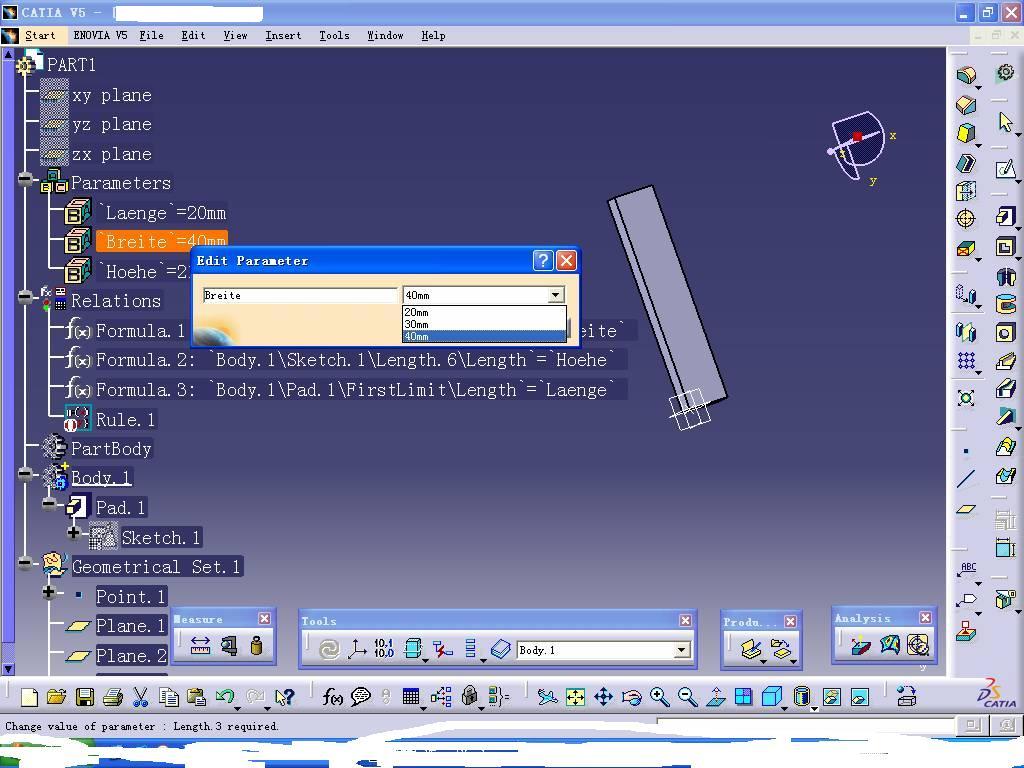Collapse the Relations tree node
Viewport: 1024px width, 768px height.
tap(25, 296)
